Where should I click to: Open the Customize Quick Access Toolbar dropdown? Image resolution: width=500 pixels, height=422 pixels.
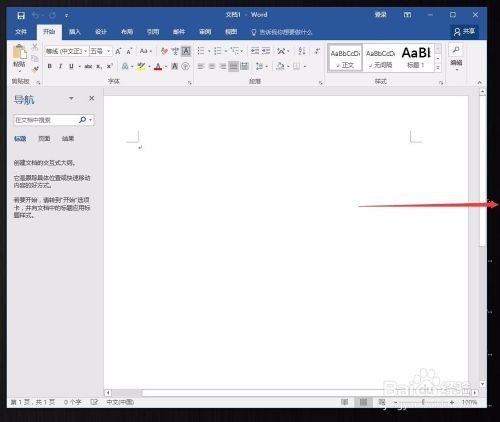click(66, 16)
